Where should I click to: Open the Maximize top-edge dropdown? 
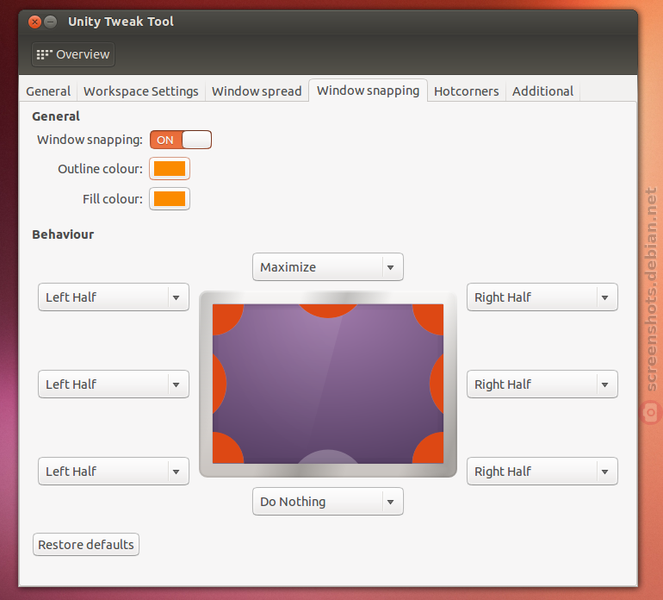coord(328,267)
